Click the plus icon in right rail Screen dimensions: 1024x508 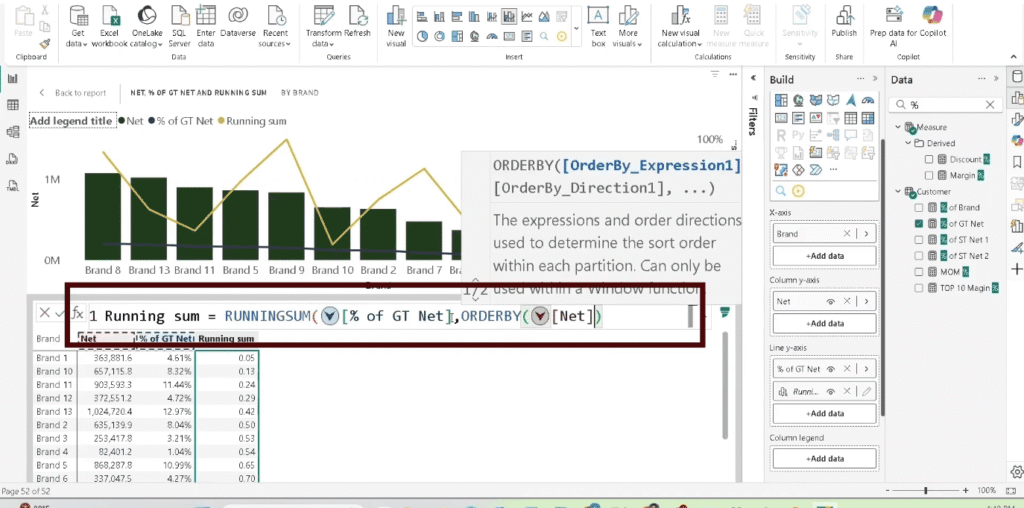click(1017, 269)
